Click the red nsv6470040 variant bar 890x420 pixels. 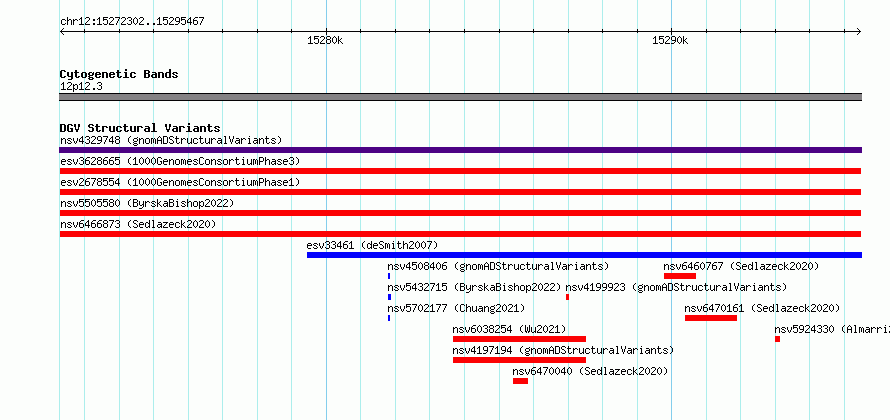pos(520,381)
